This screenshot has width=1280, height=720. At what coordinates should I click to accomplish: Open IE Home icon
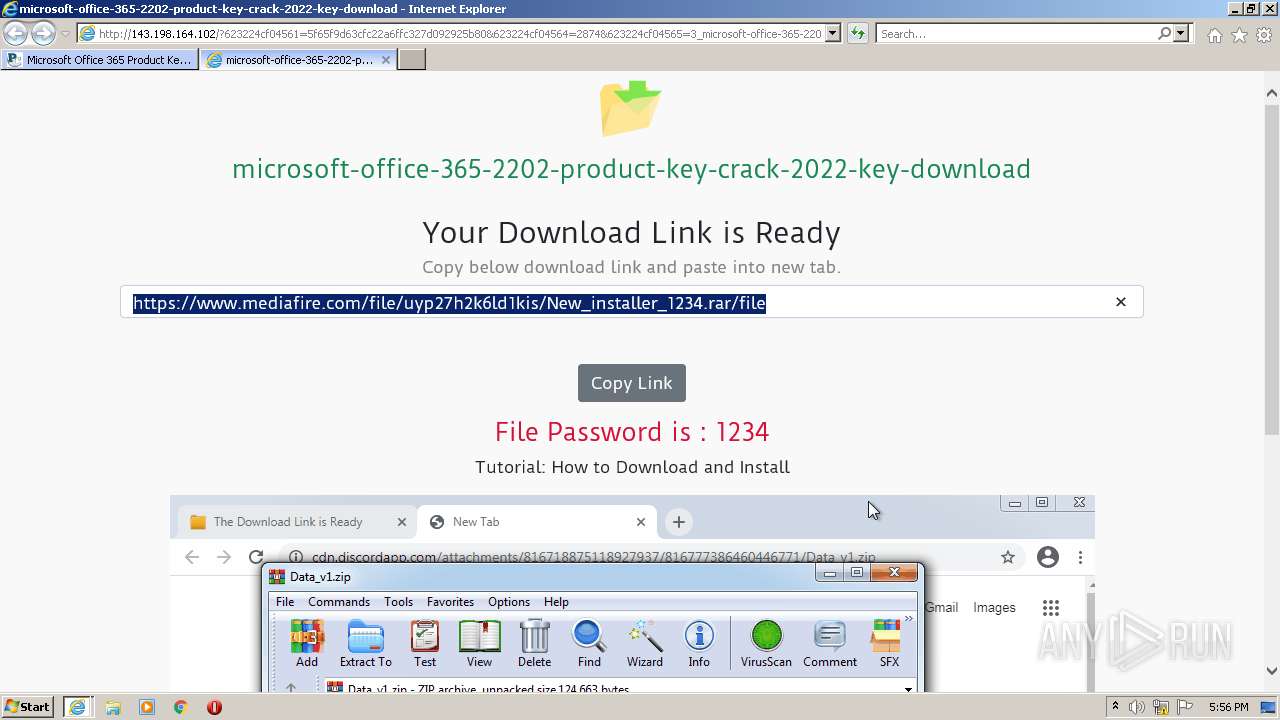[1214, 34]
